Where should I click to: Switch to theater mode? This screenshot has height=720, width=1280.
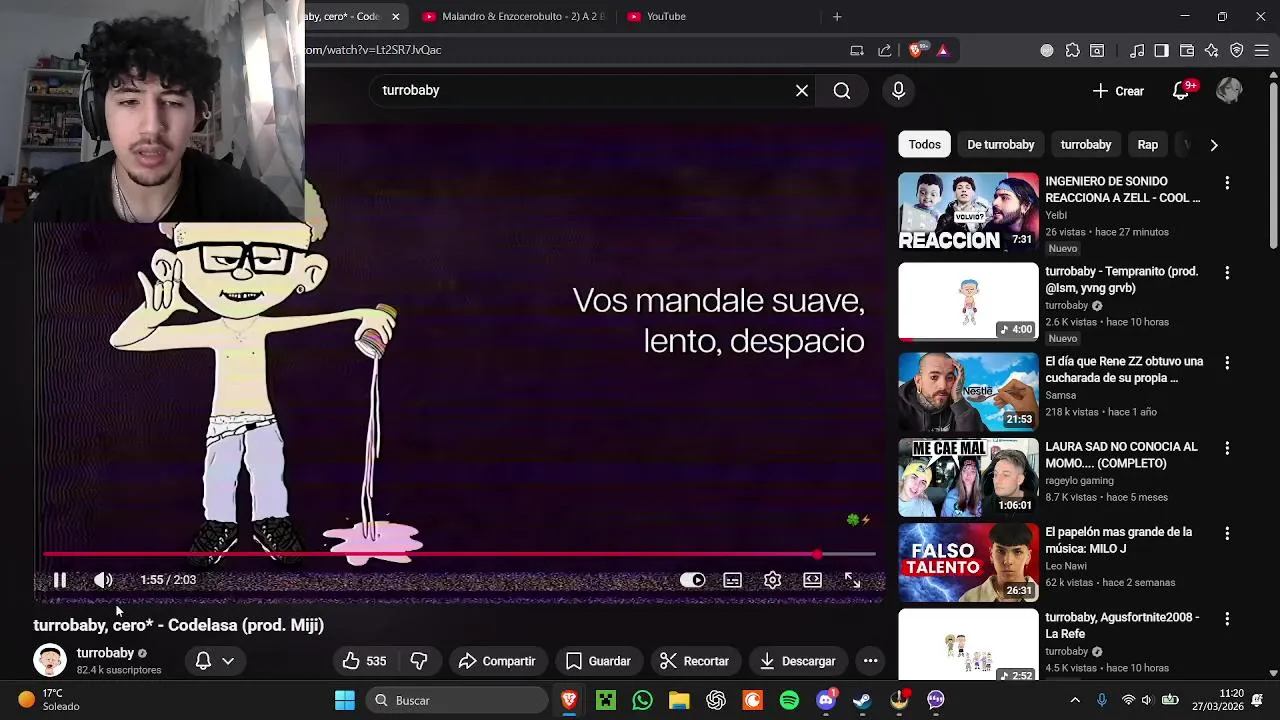tap(812, 580)
